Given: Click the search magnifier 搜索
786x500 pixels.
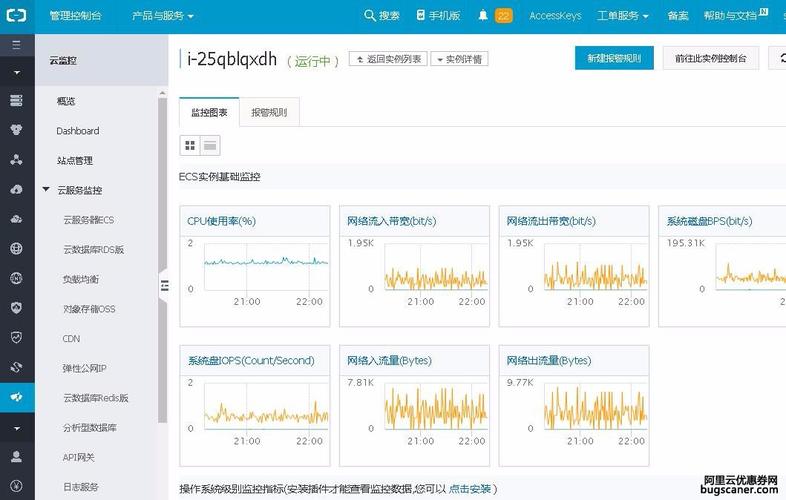Looking at the screenshot, I should coord(381,16).
